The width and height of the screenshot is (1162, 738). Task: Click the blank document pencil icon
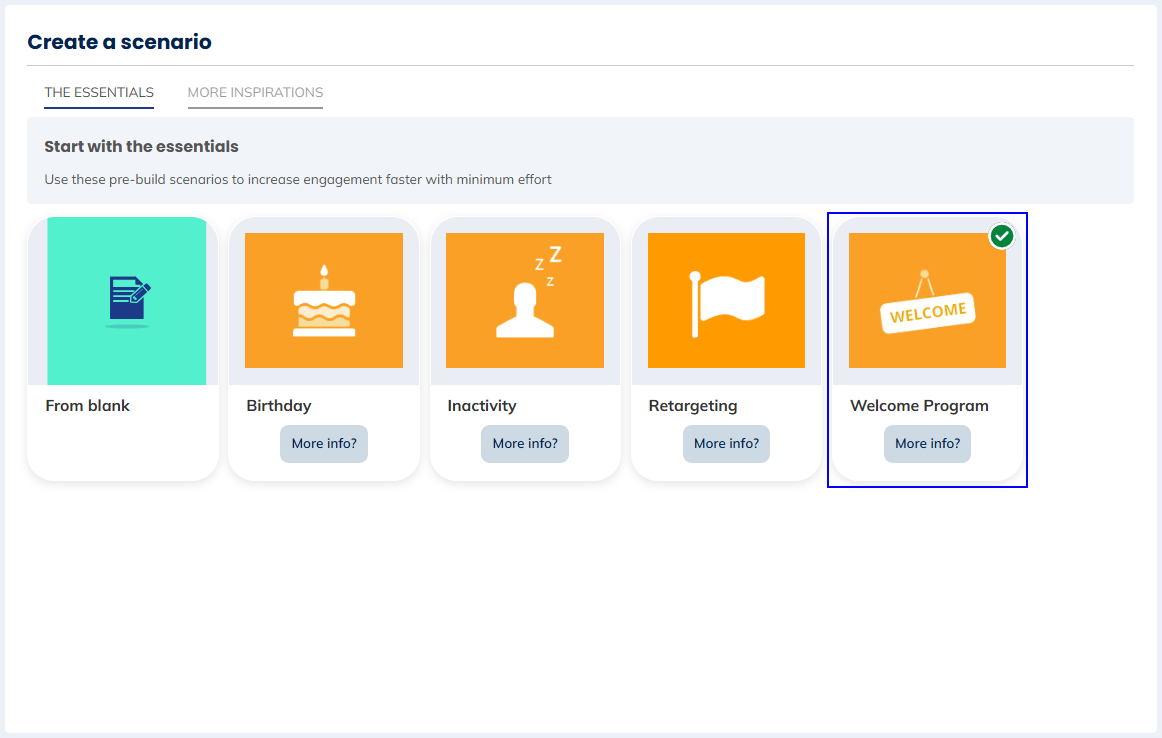128,301
